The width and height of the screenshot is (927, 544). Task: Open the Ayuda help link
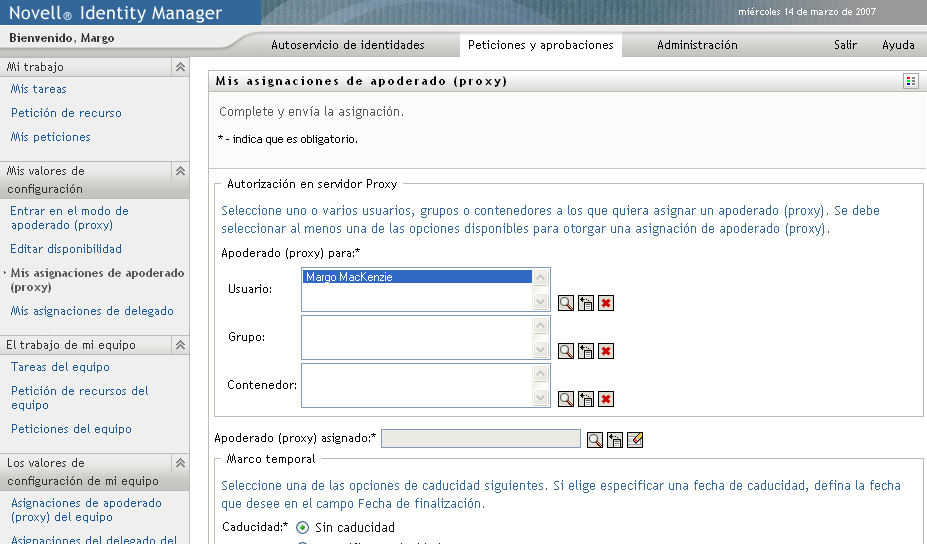point(898,45)
